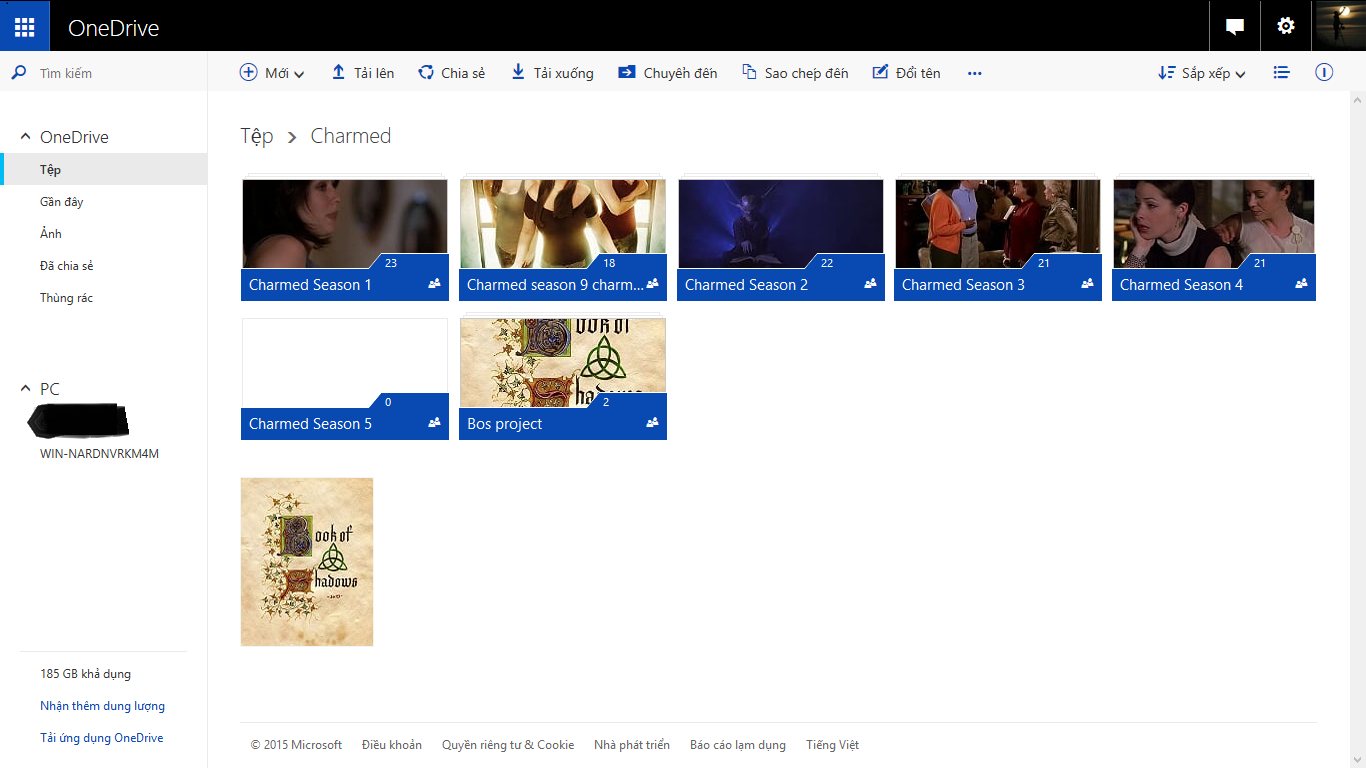The image size is (1366, 768).
Task: Click Báo cáo lạm dụng footer link
Action: pyautogui.click(x=738, y=745)
